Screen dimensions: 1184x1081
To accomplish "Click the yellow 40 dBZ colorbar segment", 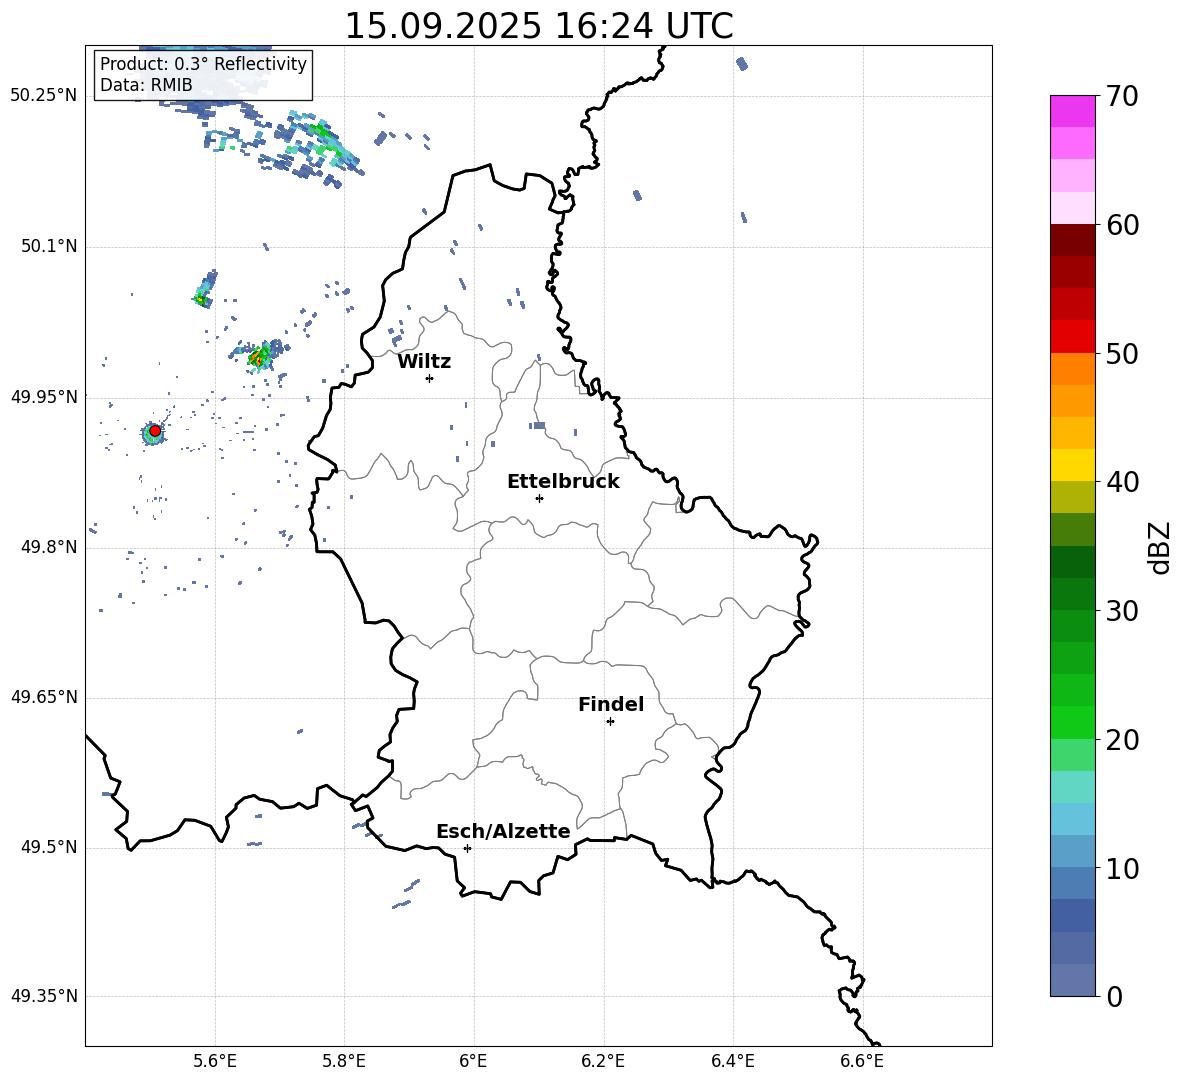I will click(x=1072, y=465).
